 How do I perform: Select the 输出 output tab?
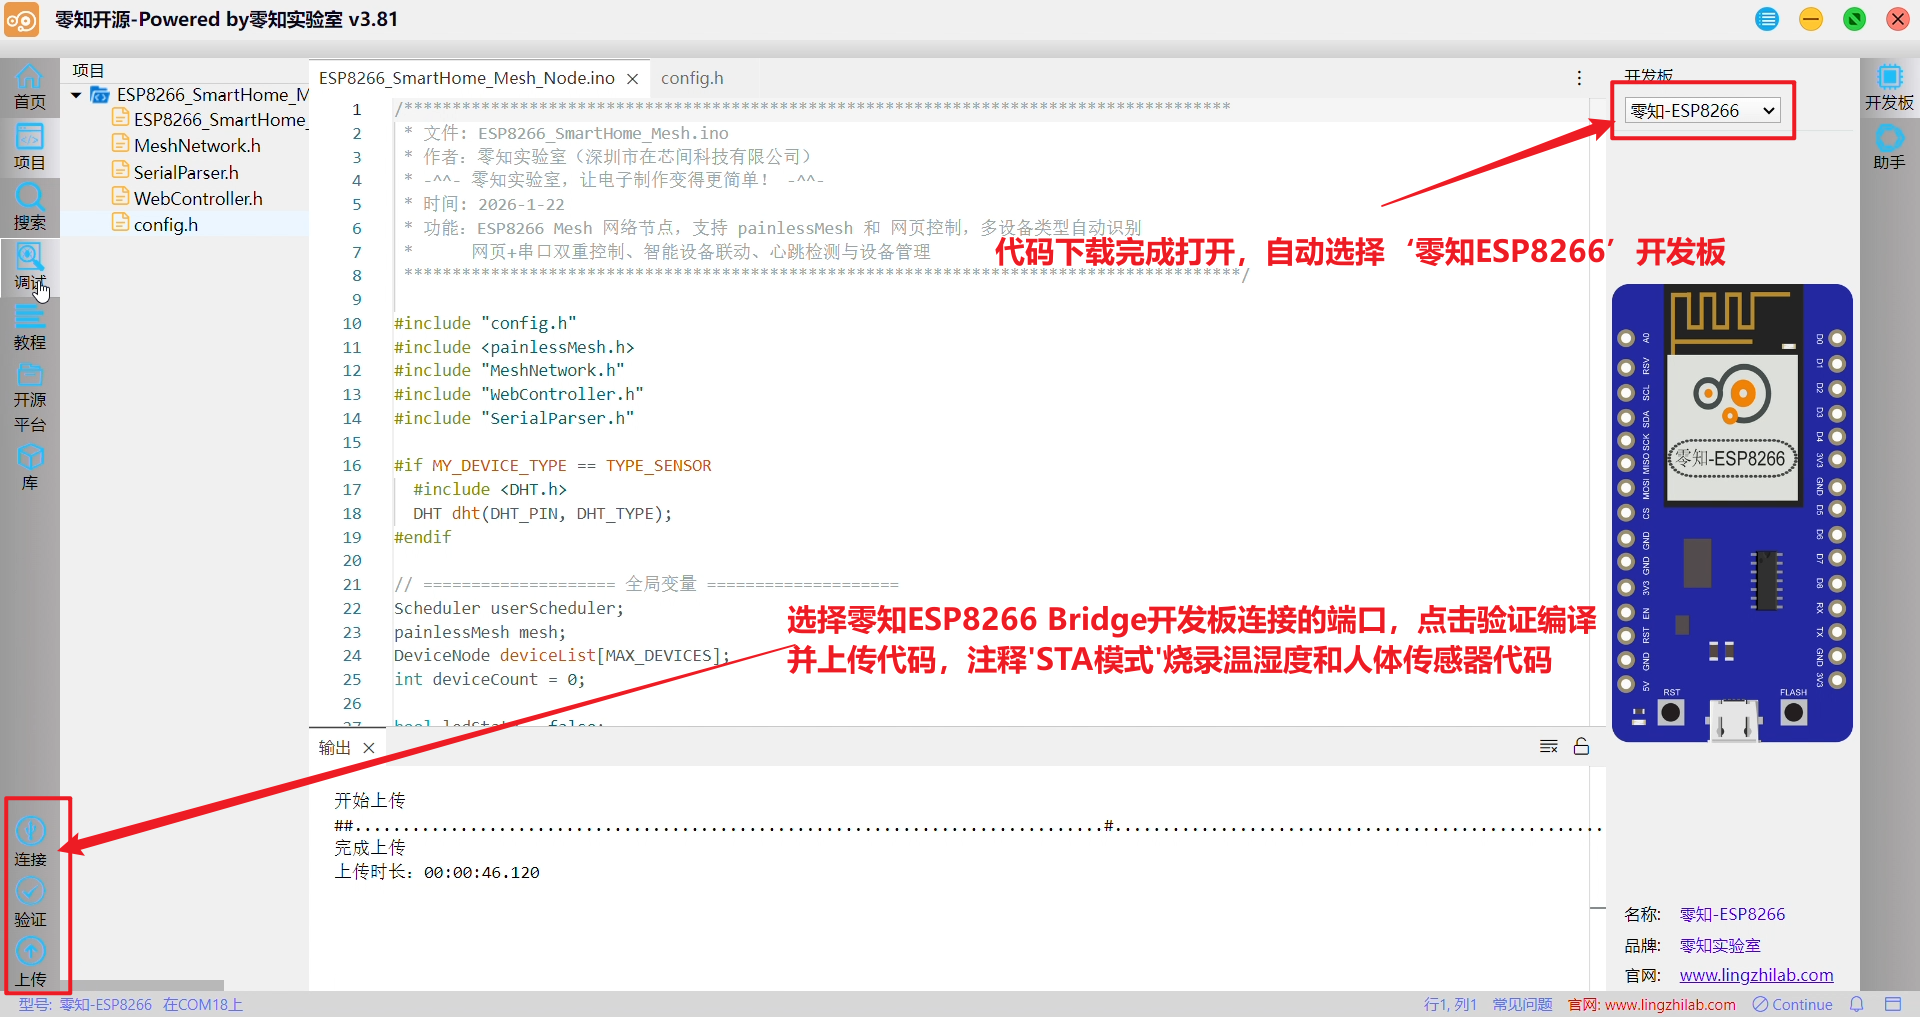coord(335,748)
